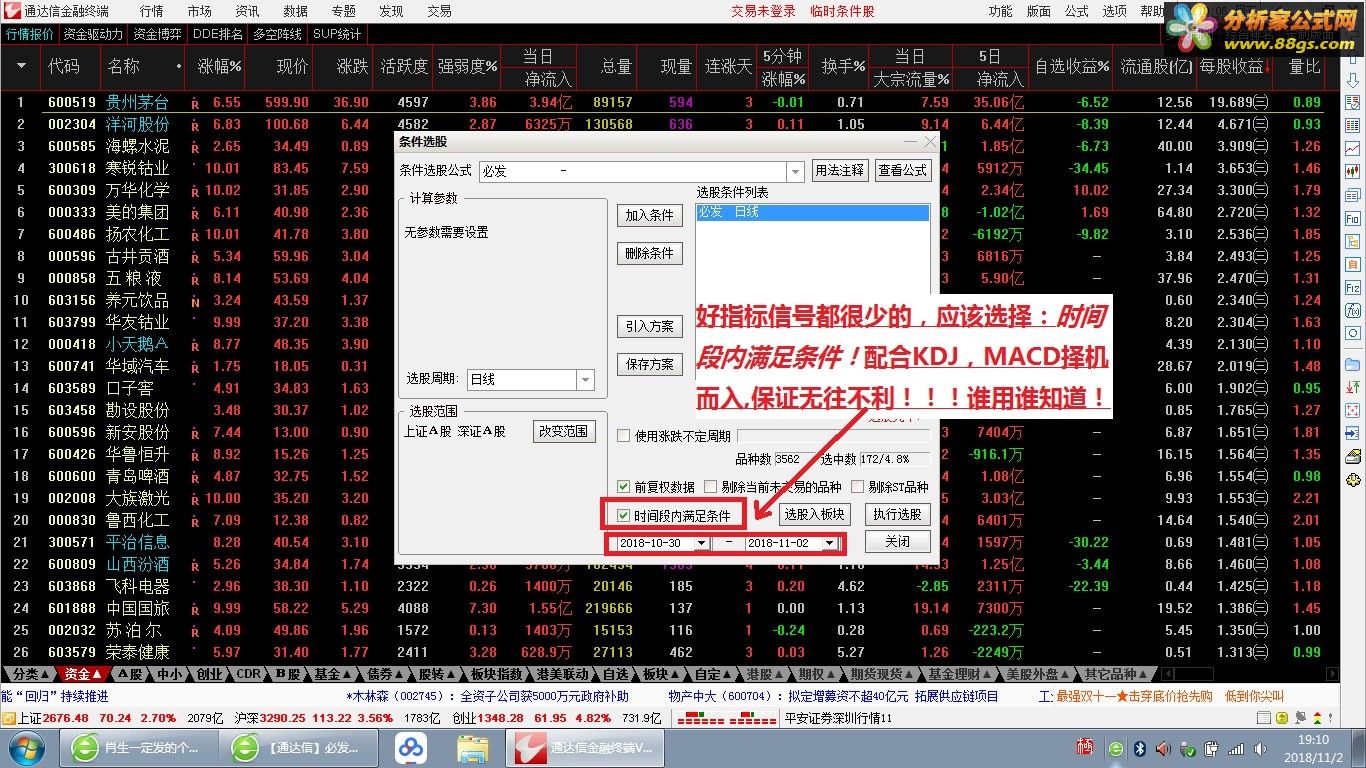
Task: Click the blue arrow panel sidebar icon
Action: (1352, 433)
